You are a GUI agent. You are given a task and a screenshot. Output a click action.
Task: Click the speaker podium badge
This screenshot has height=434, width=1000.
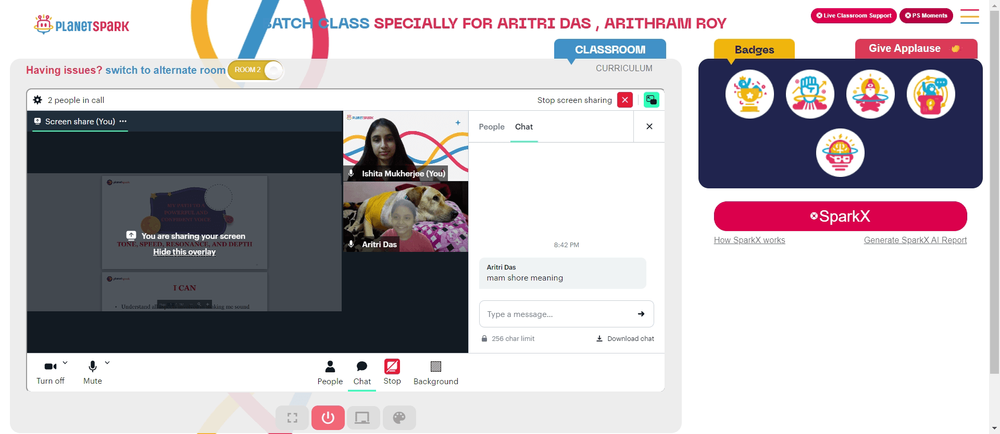(930, 94)
